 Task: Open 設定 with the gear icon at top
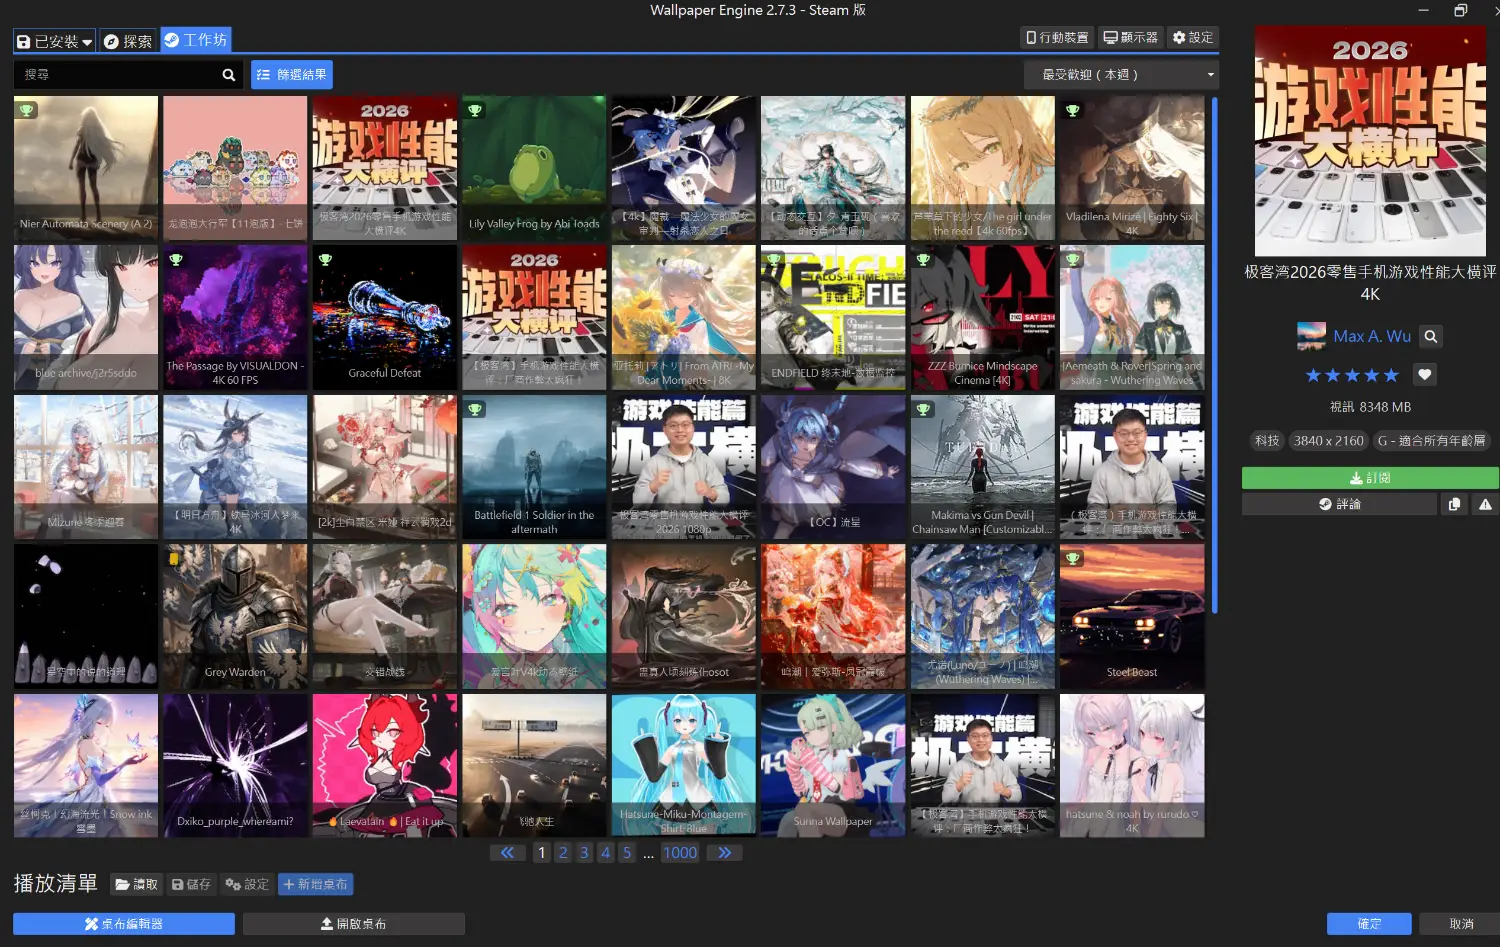1193,38
